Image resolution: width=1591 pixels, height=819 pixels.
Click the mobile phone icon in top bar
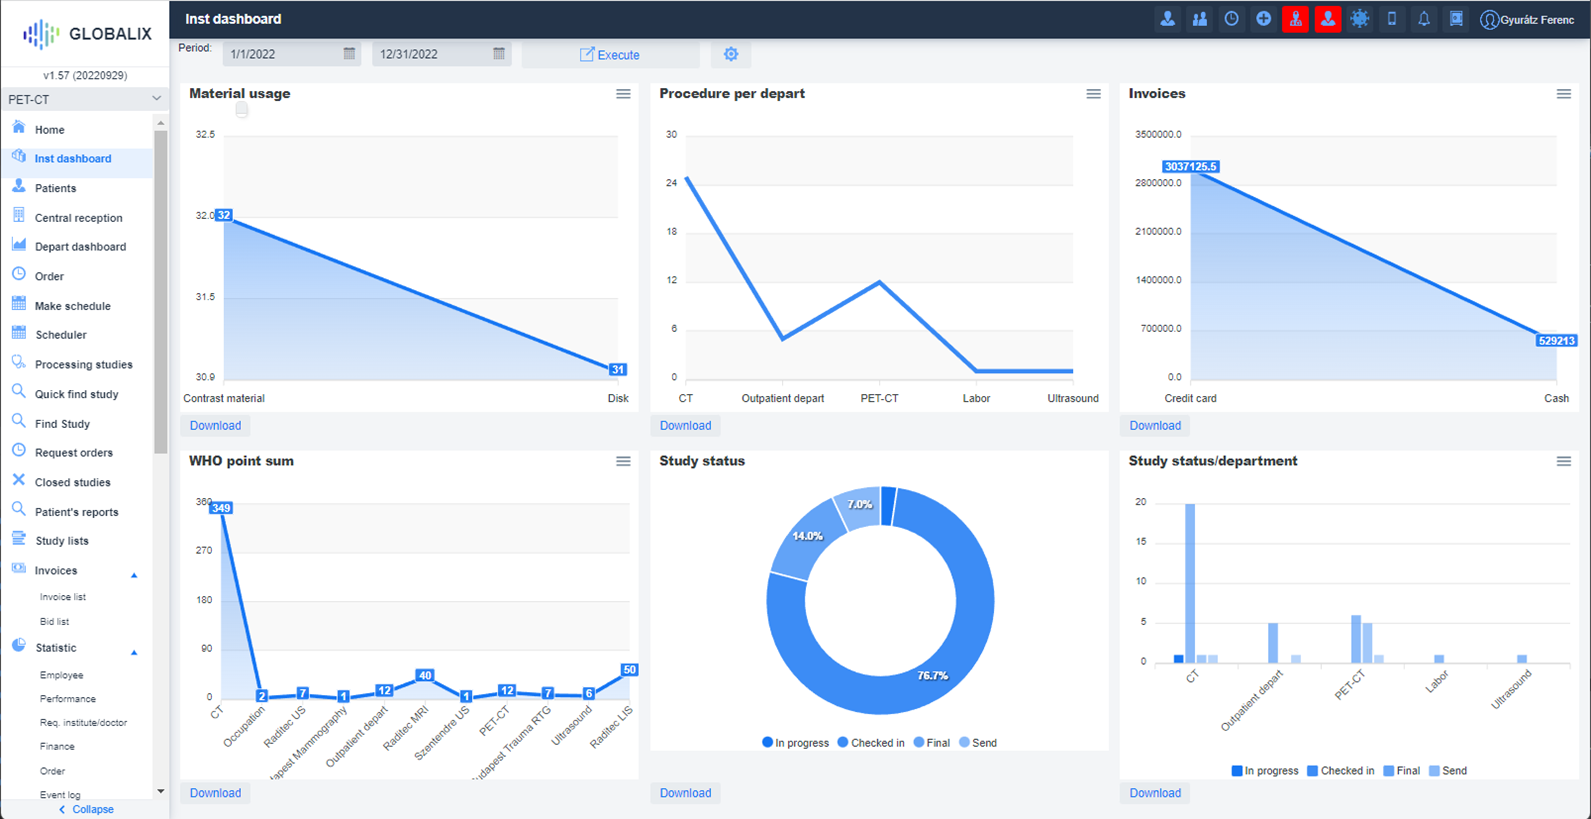coord(1391,19)
